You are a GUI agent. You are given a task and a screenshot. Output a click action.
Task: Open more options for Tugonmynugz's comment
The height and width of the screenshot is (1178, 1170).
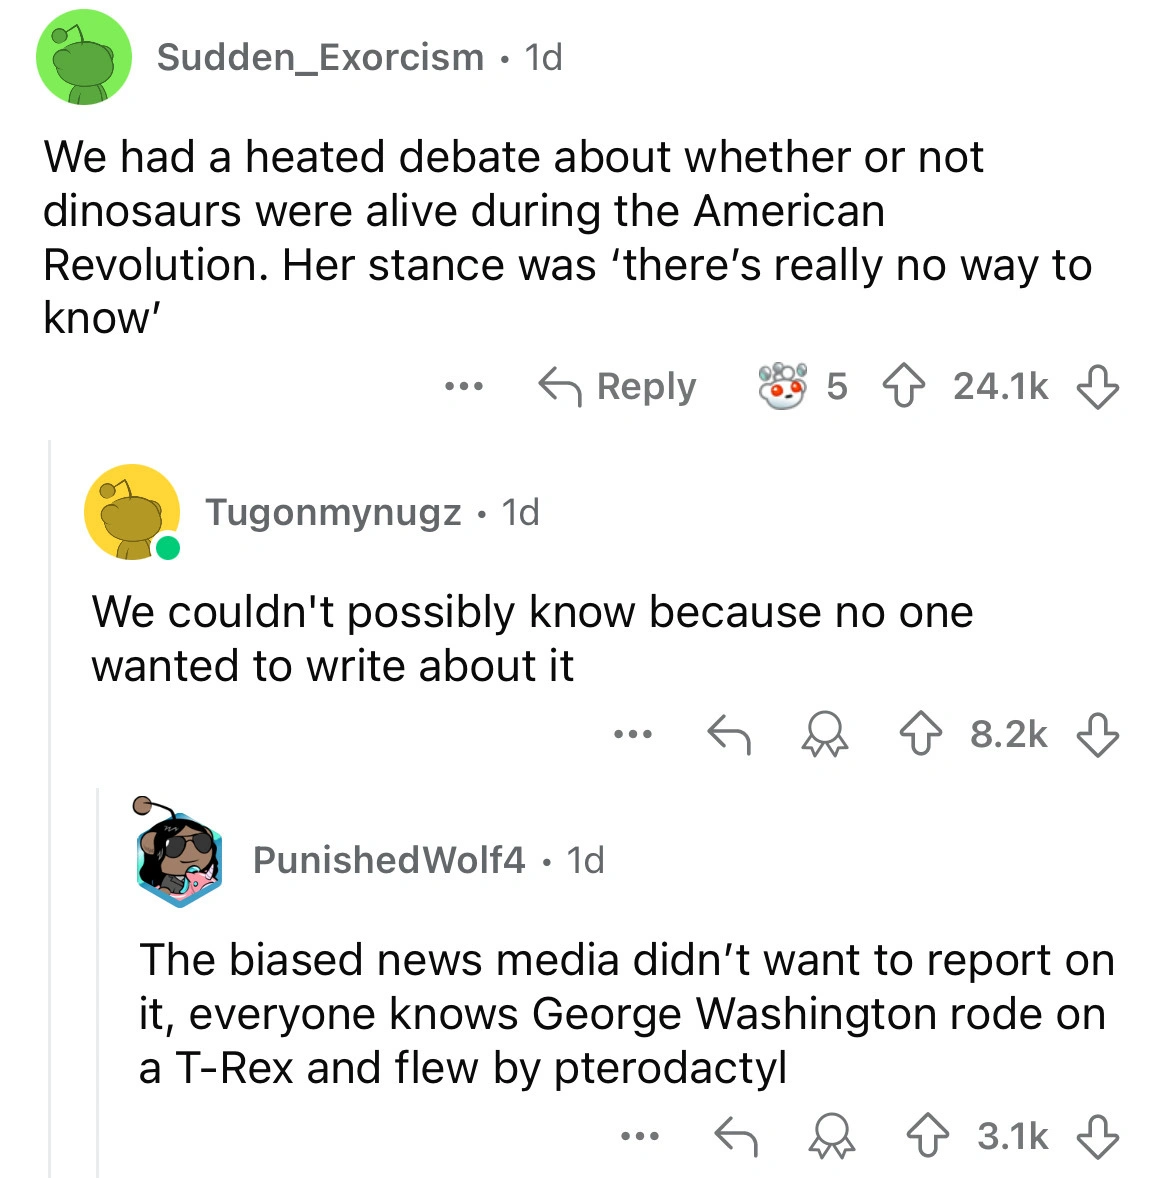click(x=633, y=735)
